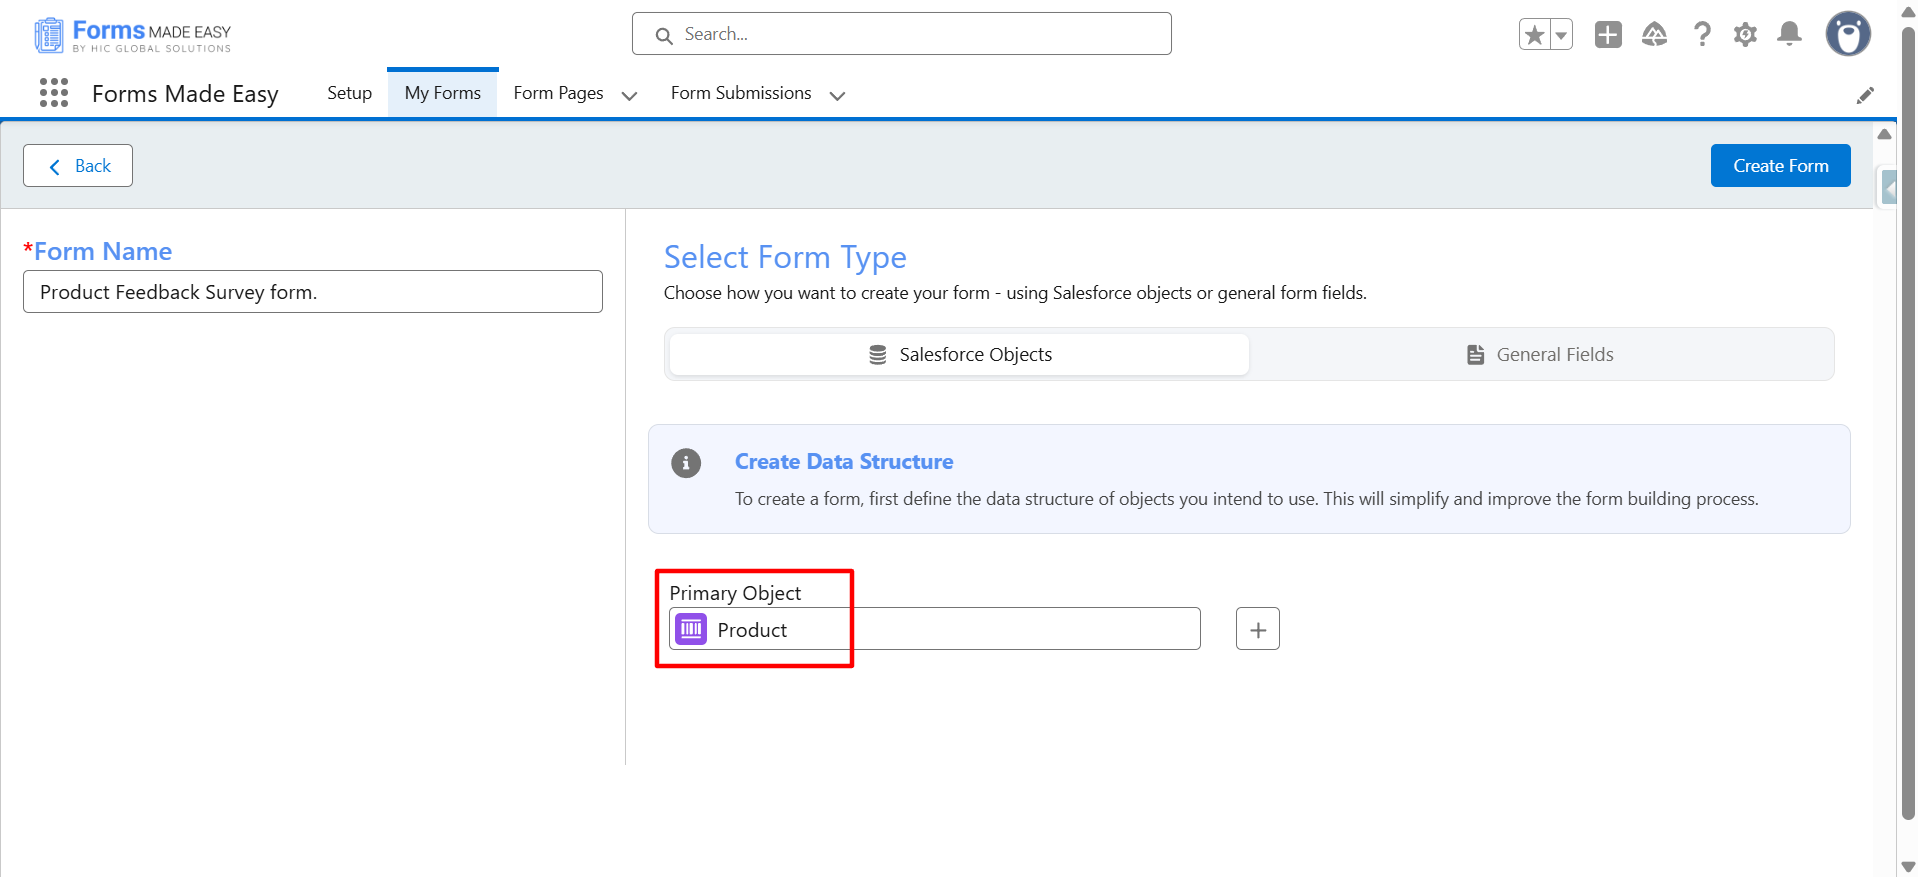Switch to General Fields form type
The image size is (1918, 877).
pyautogui.click(x=1540, y=355)
